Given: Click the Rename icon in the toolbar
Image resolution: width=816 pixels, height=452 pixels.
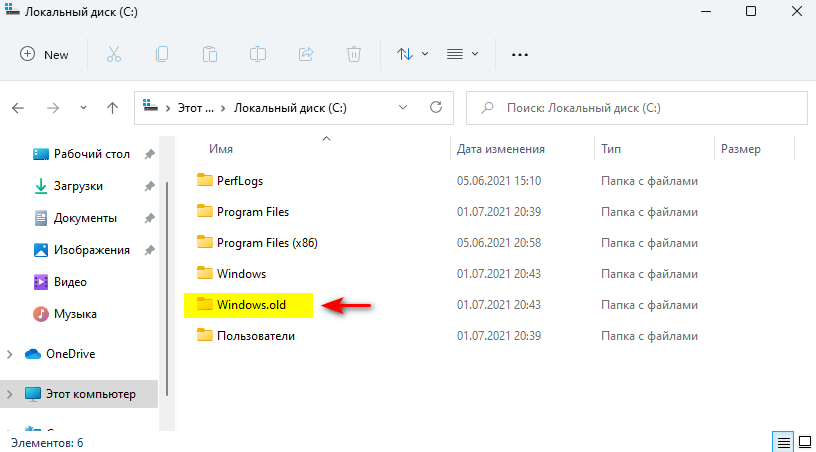Looking at the screenshot, I should (258, 54).
